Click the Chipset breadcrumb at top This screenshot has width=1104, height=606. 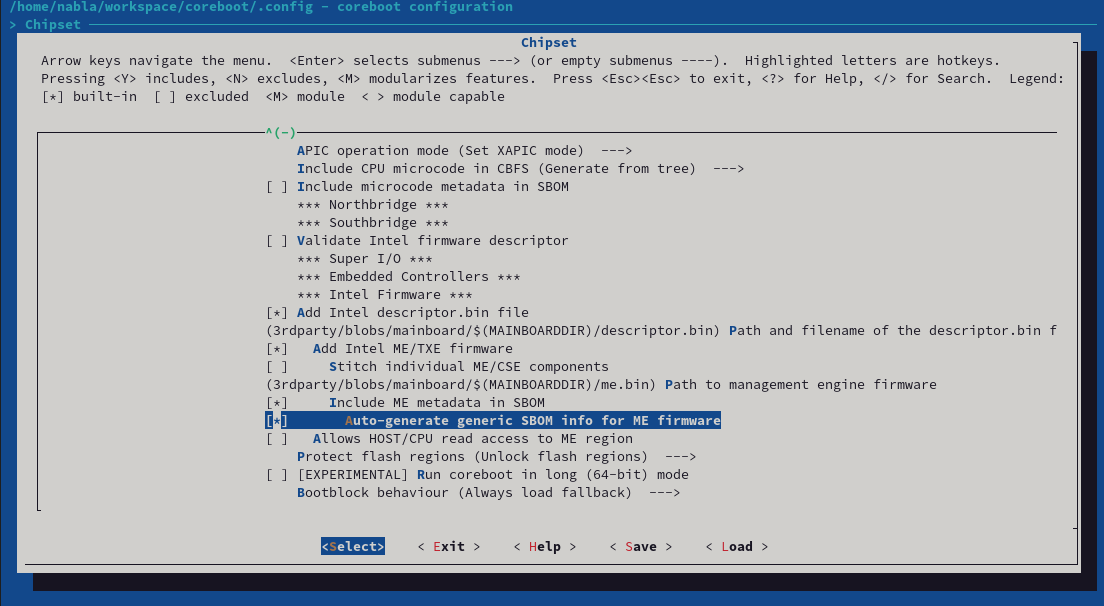[x=53, y=25]
